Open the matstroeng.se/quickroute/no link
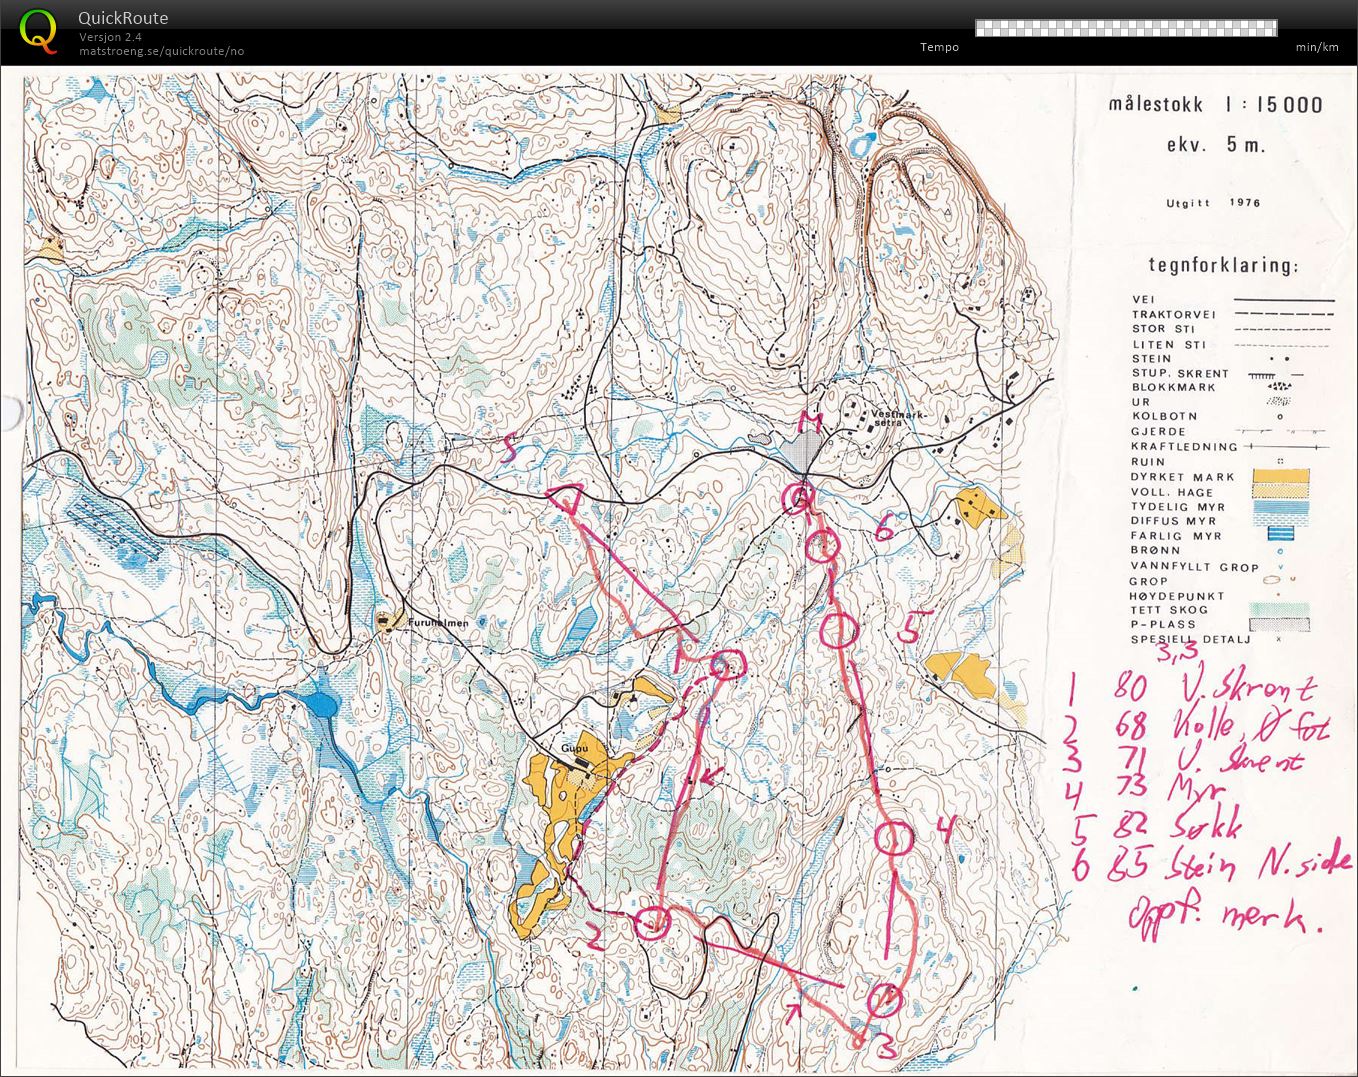Screen dimensions: 1358x1077 [x=162, y=51]
